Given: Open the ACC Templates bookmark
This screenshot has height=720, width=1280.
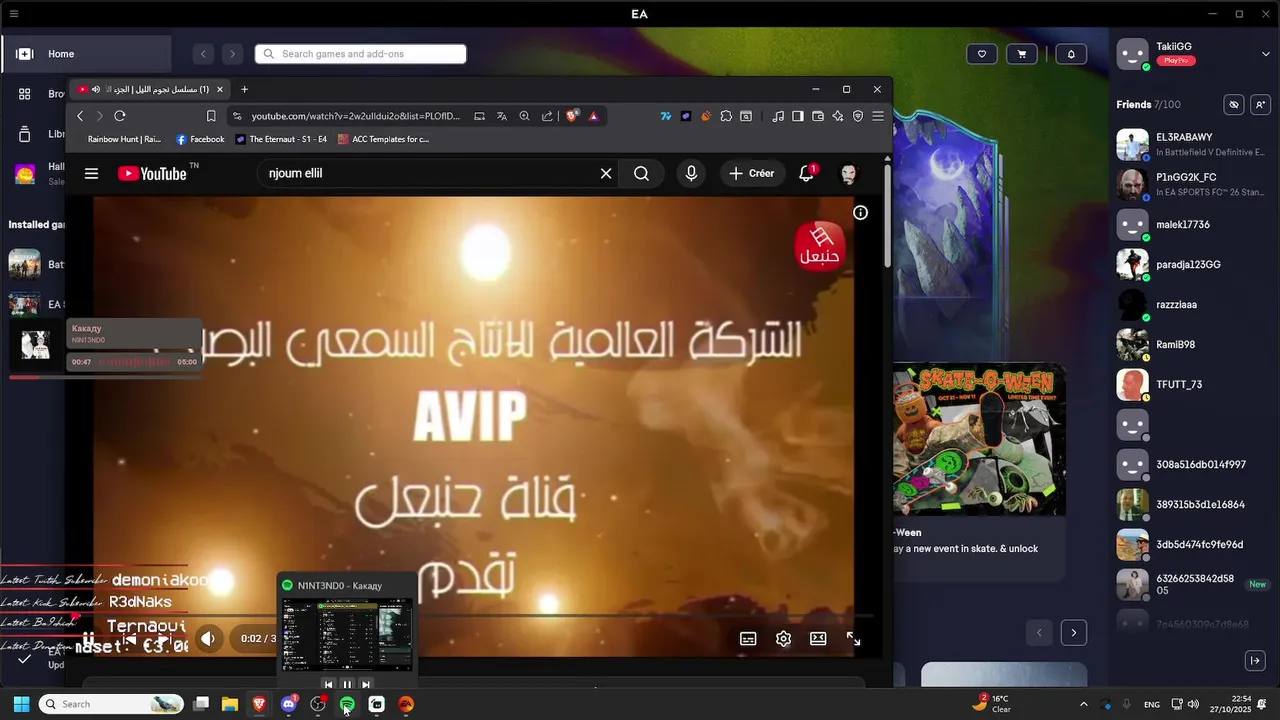Looking at the screenshot, I should (x=384, y=139).
